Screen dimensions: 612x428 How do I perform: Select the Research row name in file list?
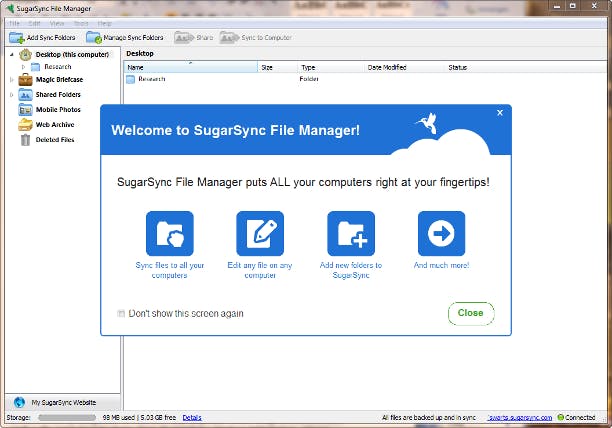click(x=152, y=79)
